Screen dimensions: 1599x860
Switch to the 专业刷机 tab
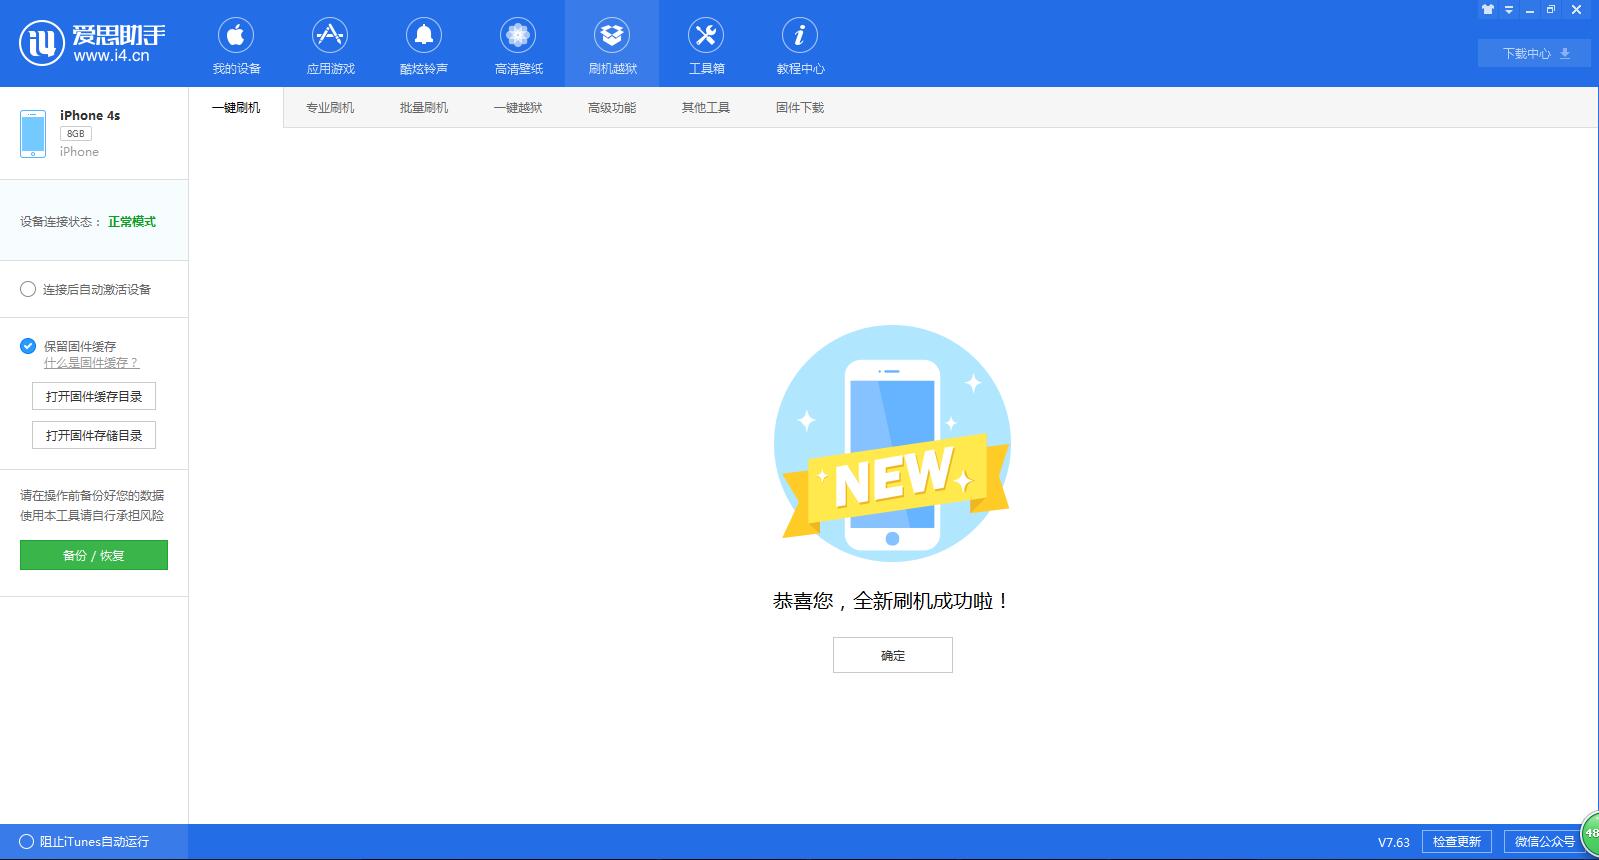pos(330,107)
